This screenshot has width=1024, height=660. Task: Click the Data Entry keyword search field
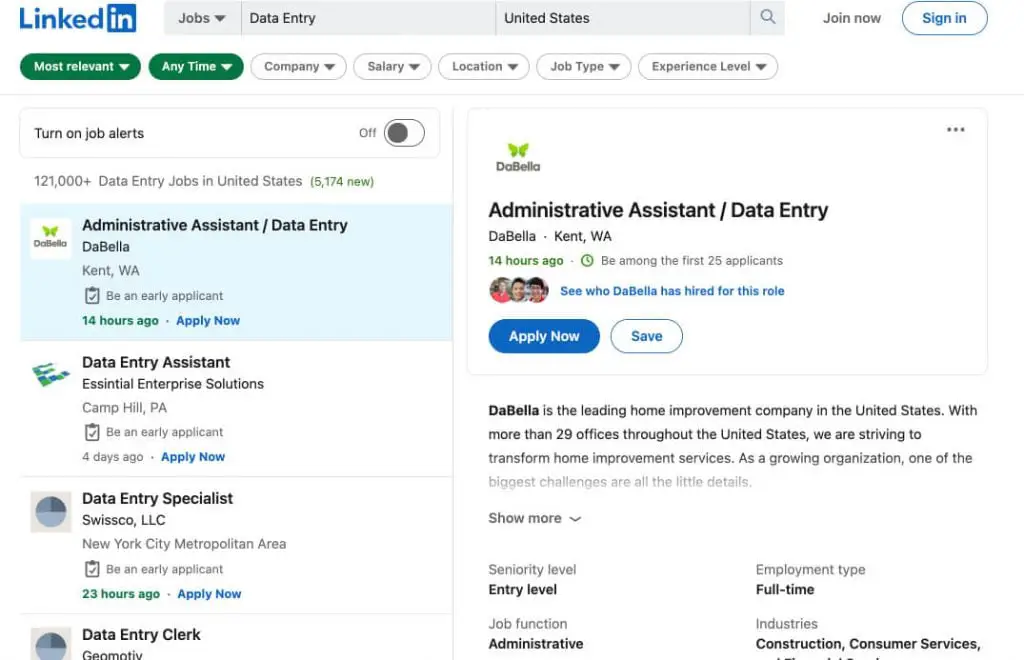(x=368, y=18)
